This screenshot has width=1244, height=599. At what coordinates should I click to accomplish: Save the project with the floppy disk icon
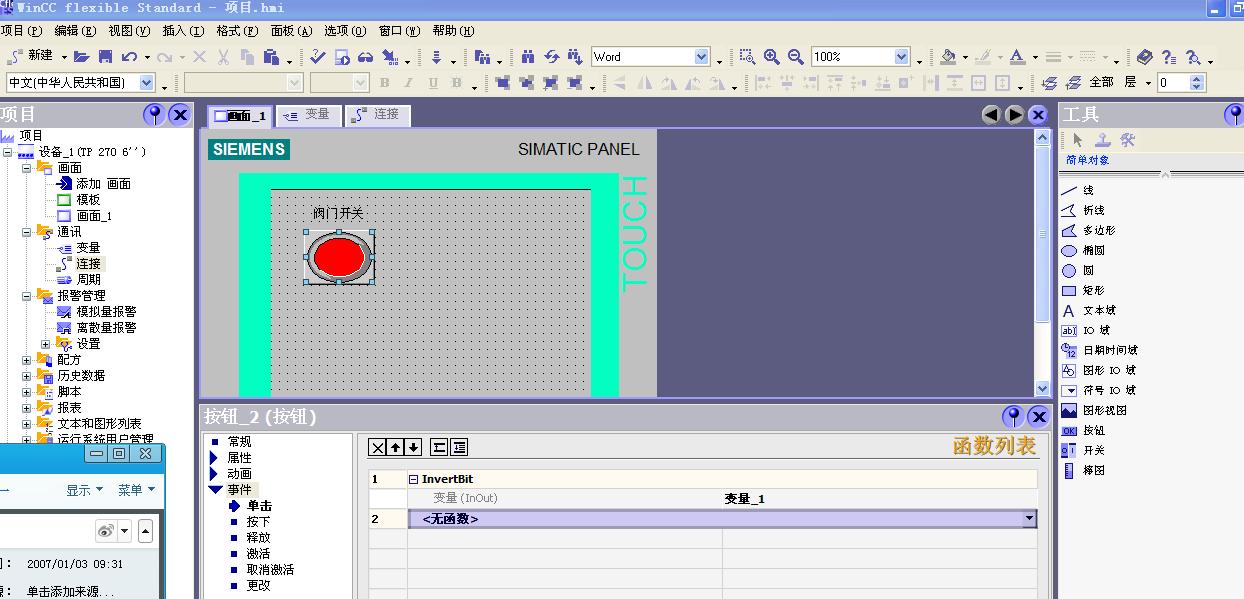pyautogui.click(x=105, y=57)
